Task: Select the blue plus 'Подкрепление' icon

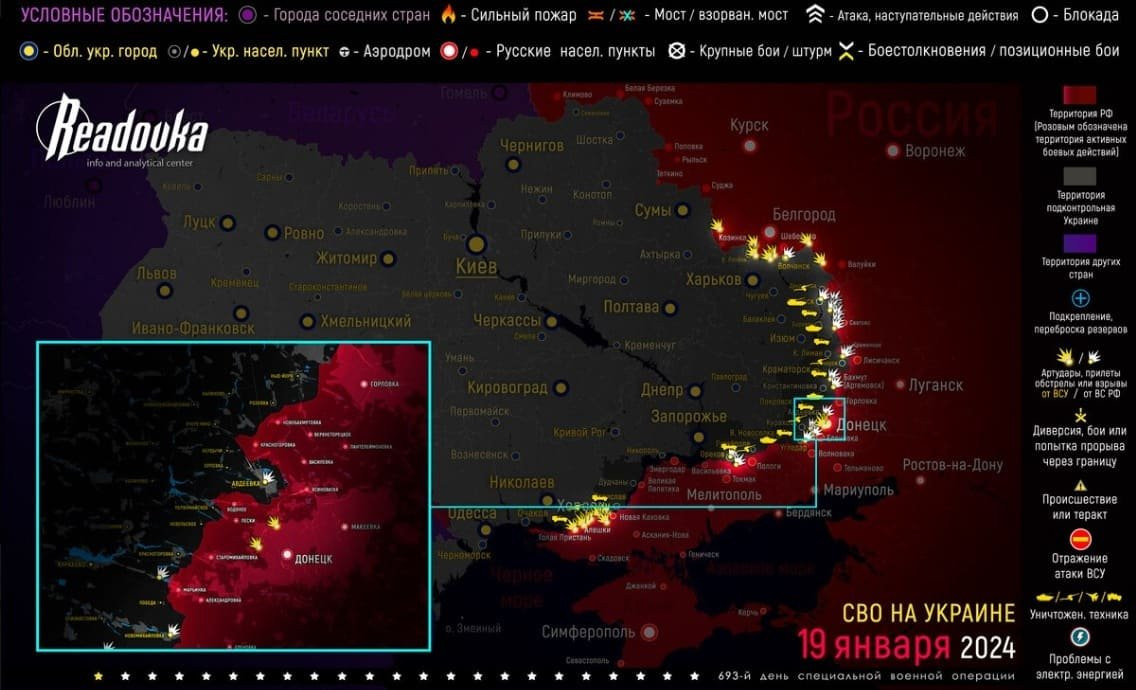Action: (1080, 298)
